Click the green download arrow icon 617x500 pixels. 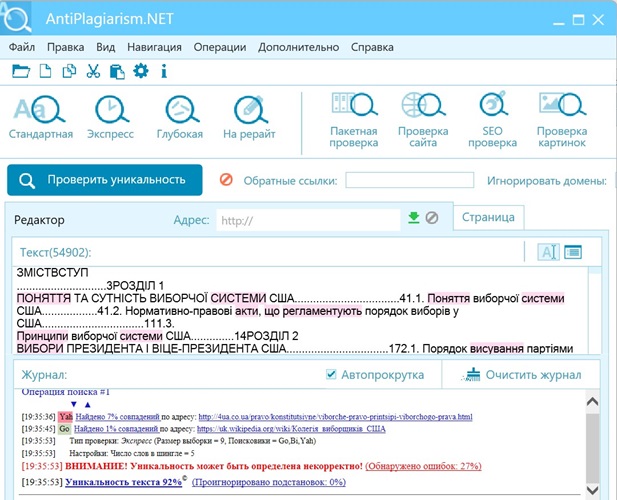click(414, 218)
